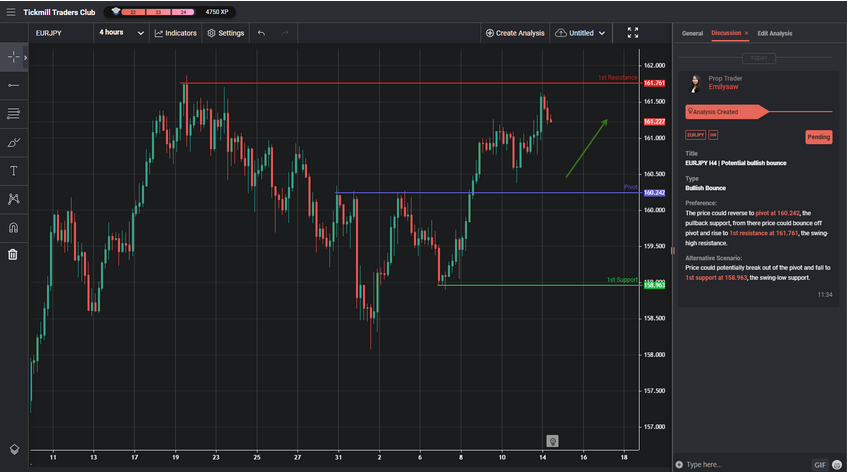Open the Prop Trader avatar

tap(695, 83)
